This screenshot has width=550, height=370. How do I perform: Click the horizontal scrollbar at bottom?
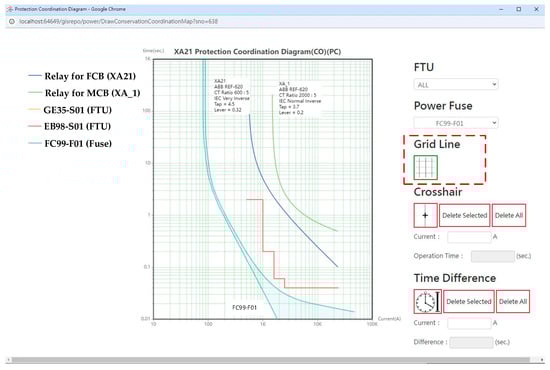tap(270, 360)
